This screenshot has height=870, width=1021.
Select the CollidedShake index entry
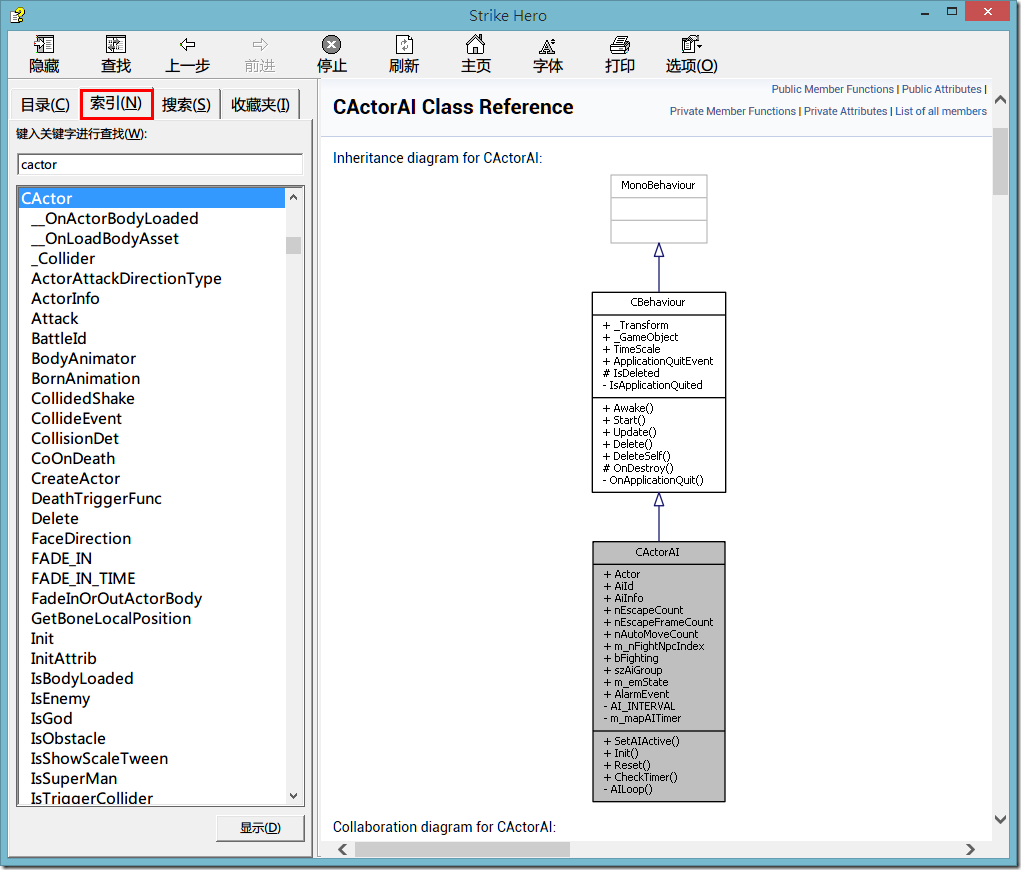pyautogui.click(x=83, y=399)
